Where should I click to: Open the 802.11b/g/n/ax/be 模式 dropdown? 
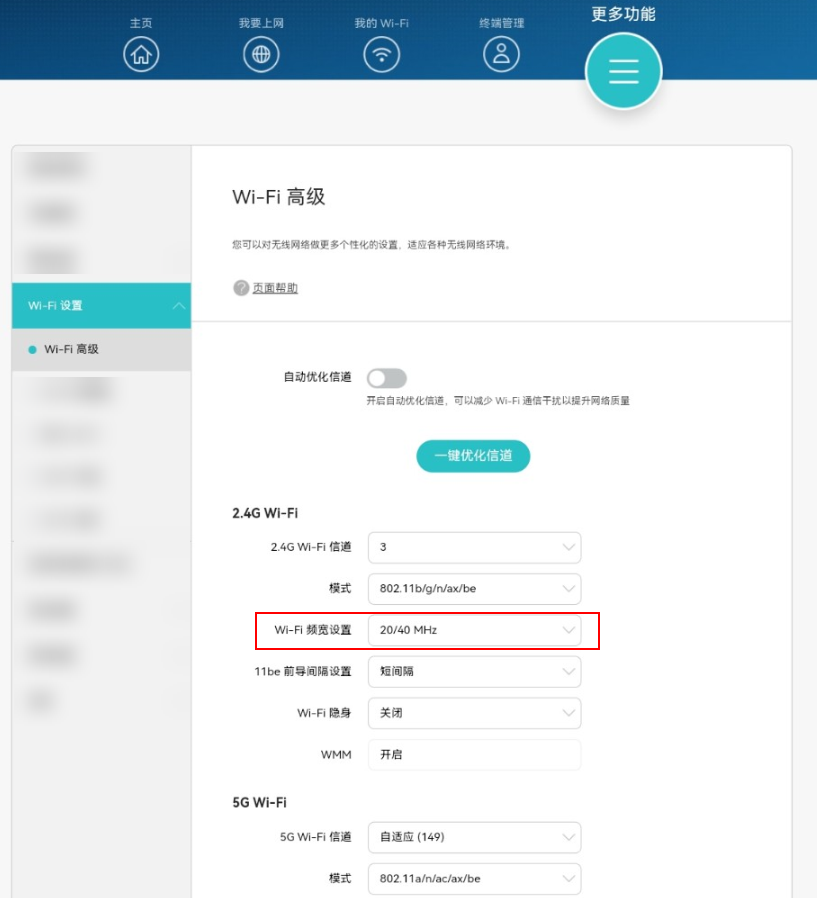474,589
